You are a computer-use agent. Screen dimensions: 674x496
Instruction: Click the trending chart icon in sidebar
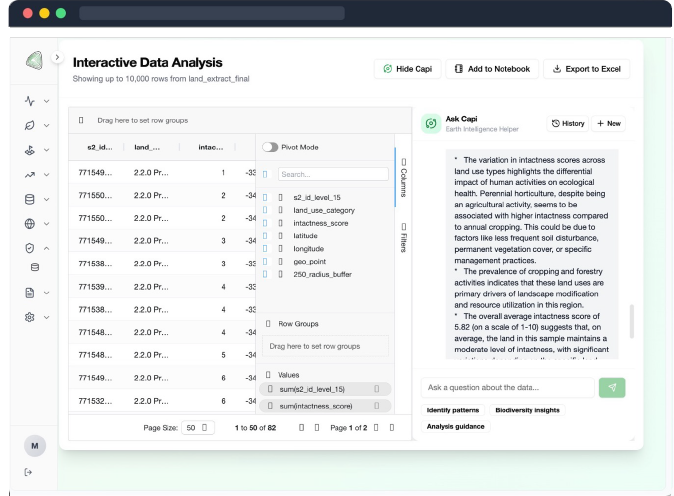pyautogui.click(x=30, y=175)
